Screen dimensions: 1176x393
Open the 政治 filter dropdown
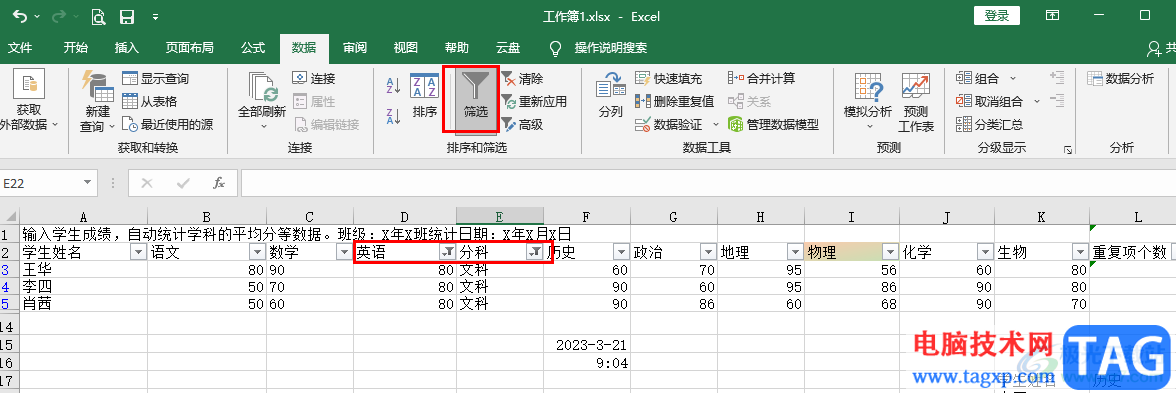click(708, 253)
